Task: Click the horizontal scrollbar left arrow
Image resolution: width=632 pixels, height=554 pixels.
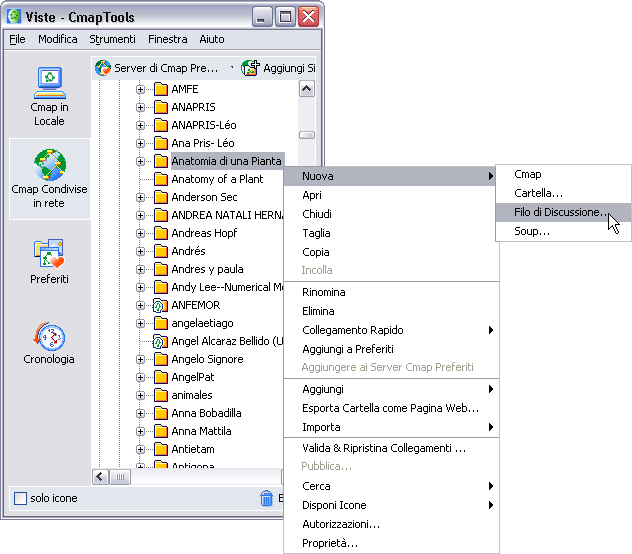Action: pyautogui.click(x=100, y=477)
